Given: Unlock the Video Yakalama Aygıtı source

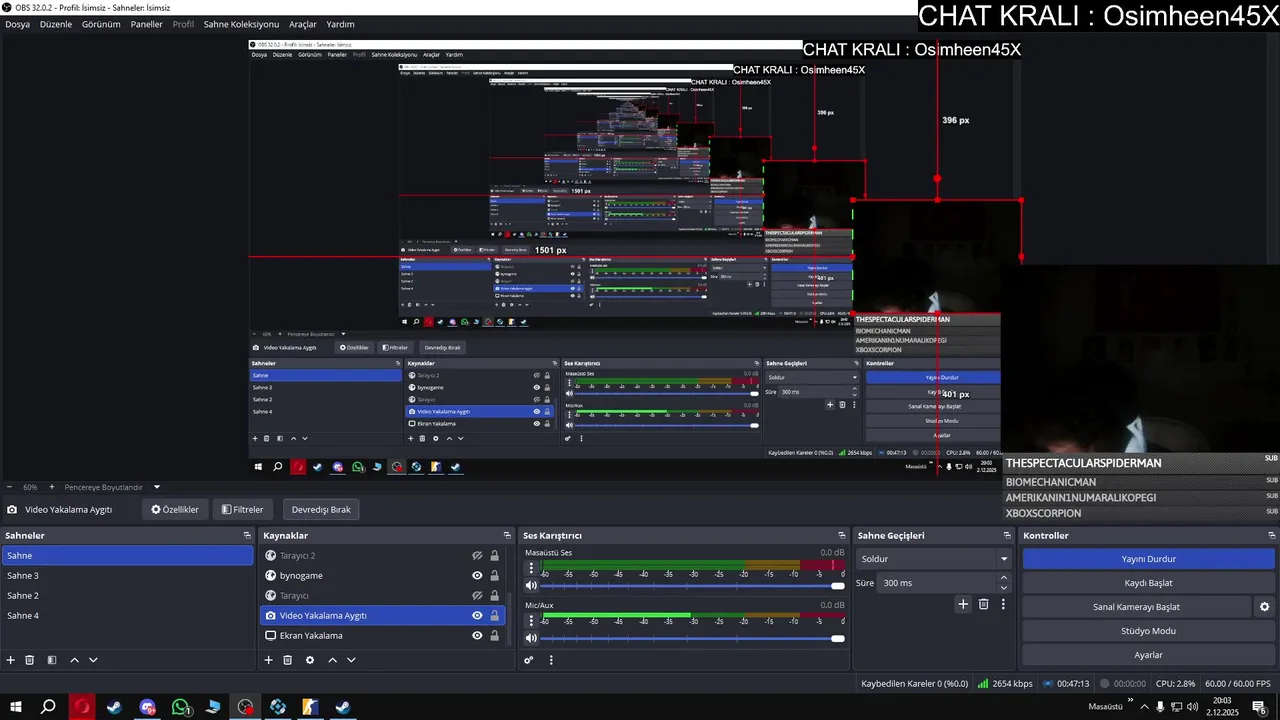Looking at the screenshot, I should pos(494,616).
